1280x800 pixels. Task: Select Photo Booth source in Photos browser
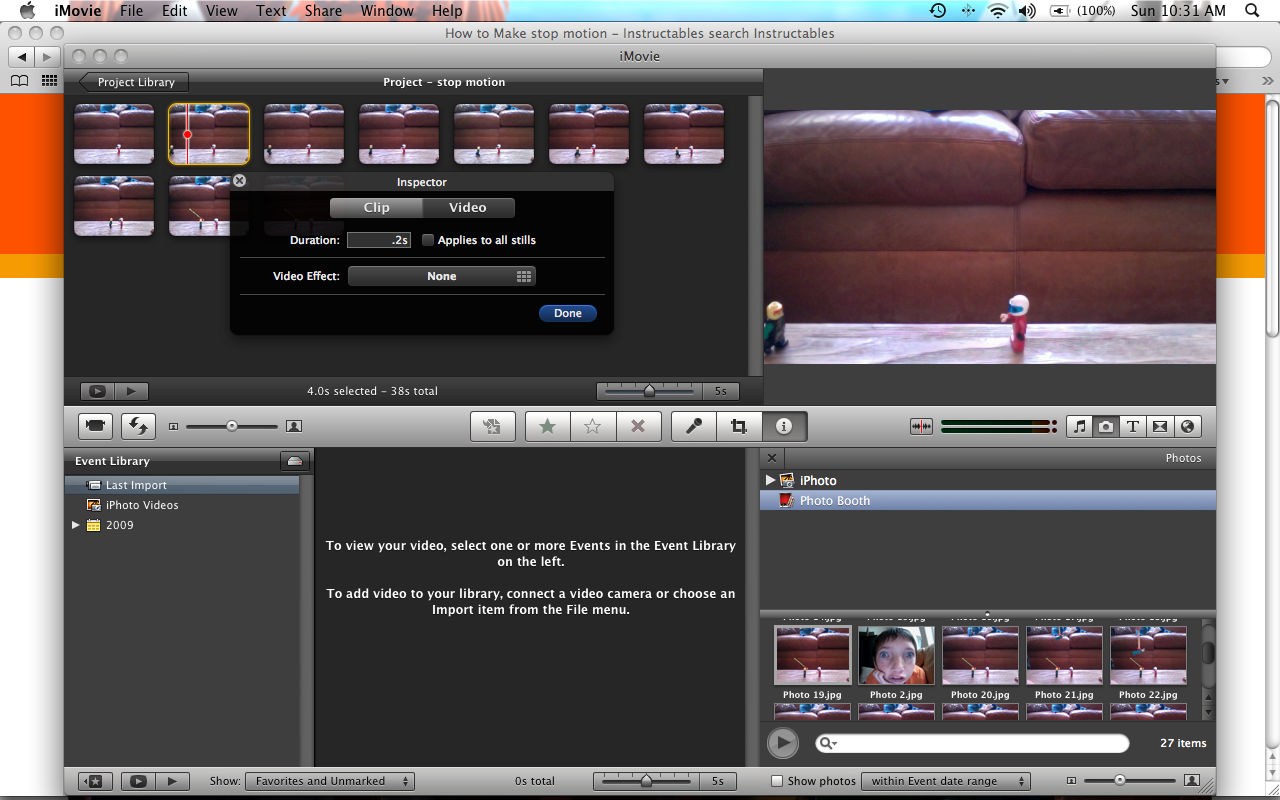(x=988, y=500)
